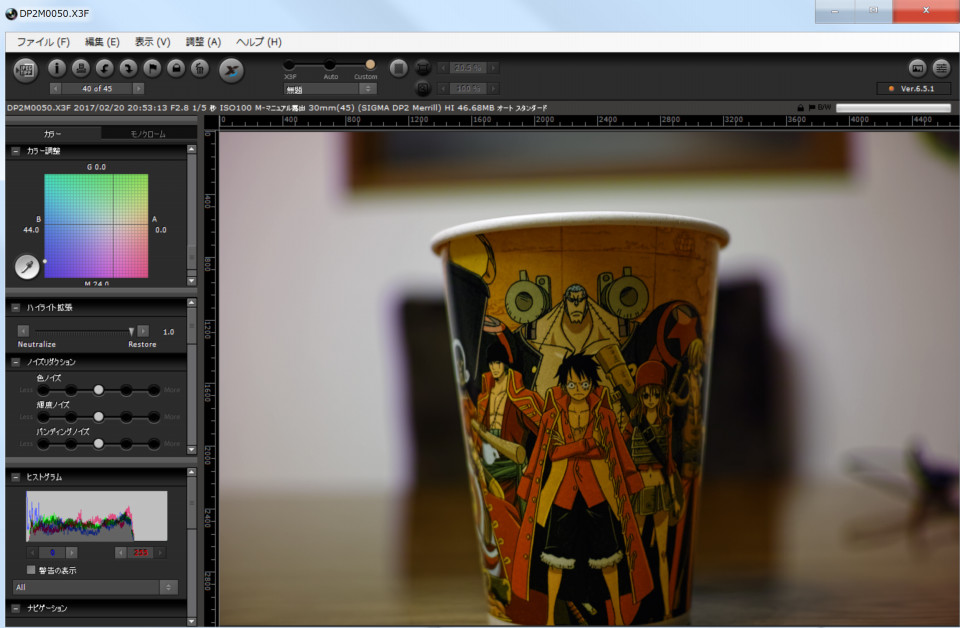Screen dimensions: 960x628
Task: Open the 編集 (E) menu
Action: 102,42
